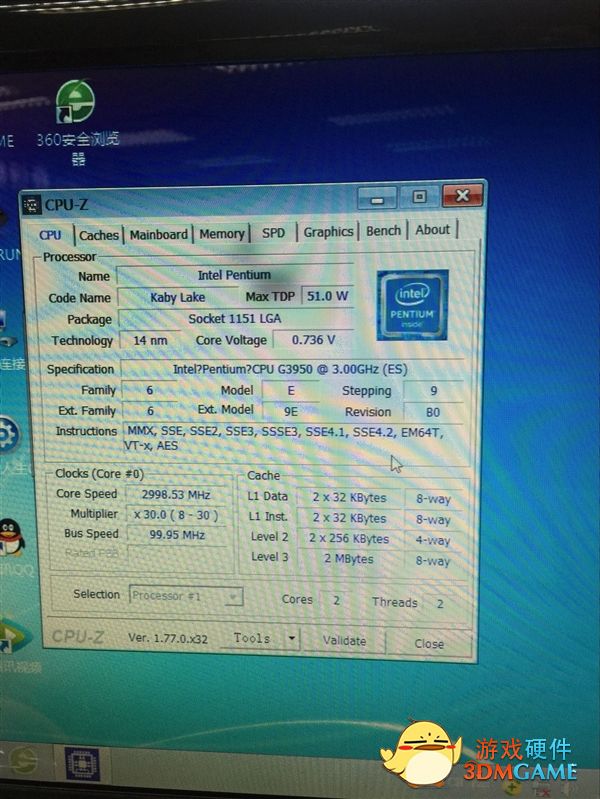Switch to the Bench tab

click(x=383, y=231)
